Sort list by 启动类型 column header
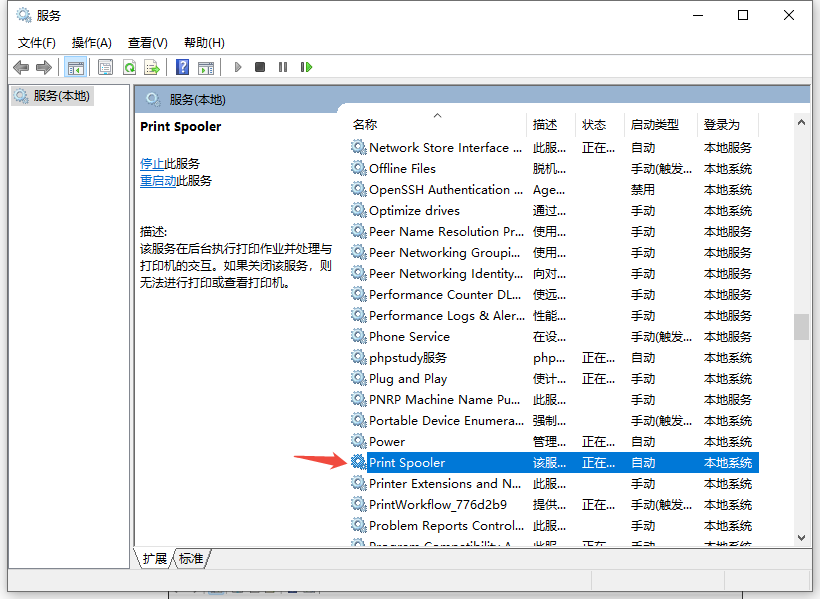Screen dimensions: 820x599 654,125
